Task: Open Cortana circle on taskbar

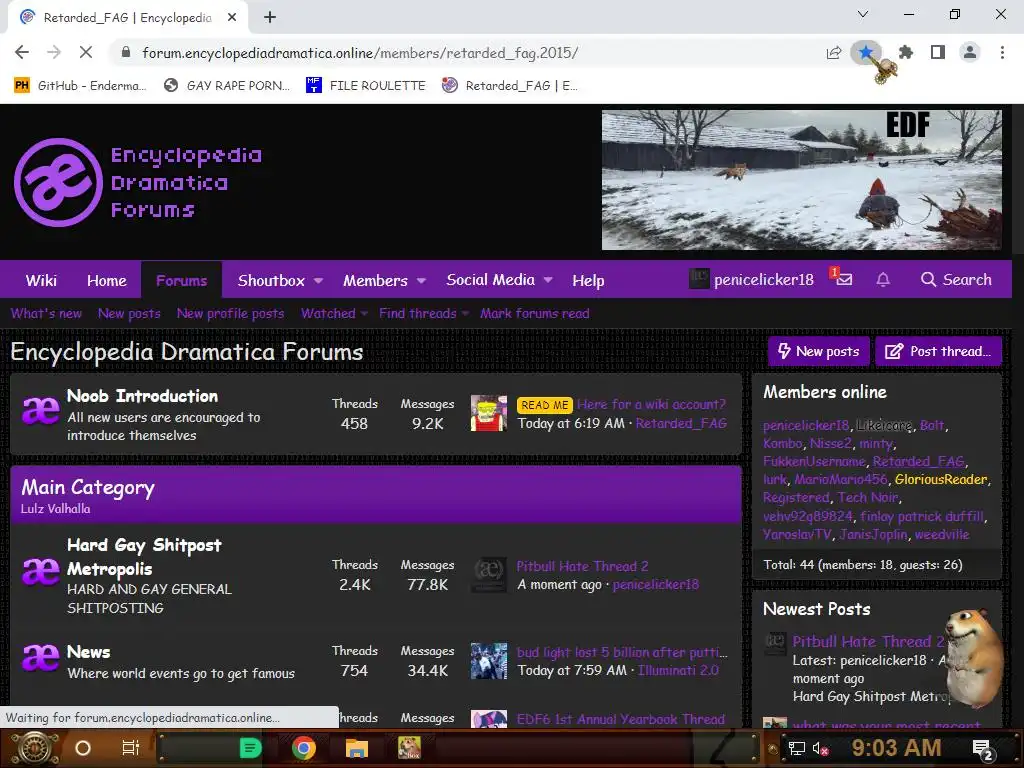Action: (83, 748)
